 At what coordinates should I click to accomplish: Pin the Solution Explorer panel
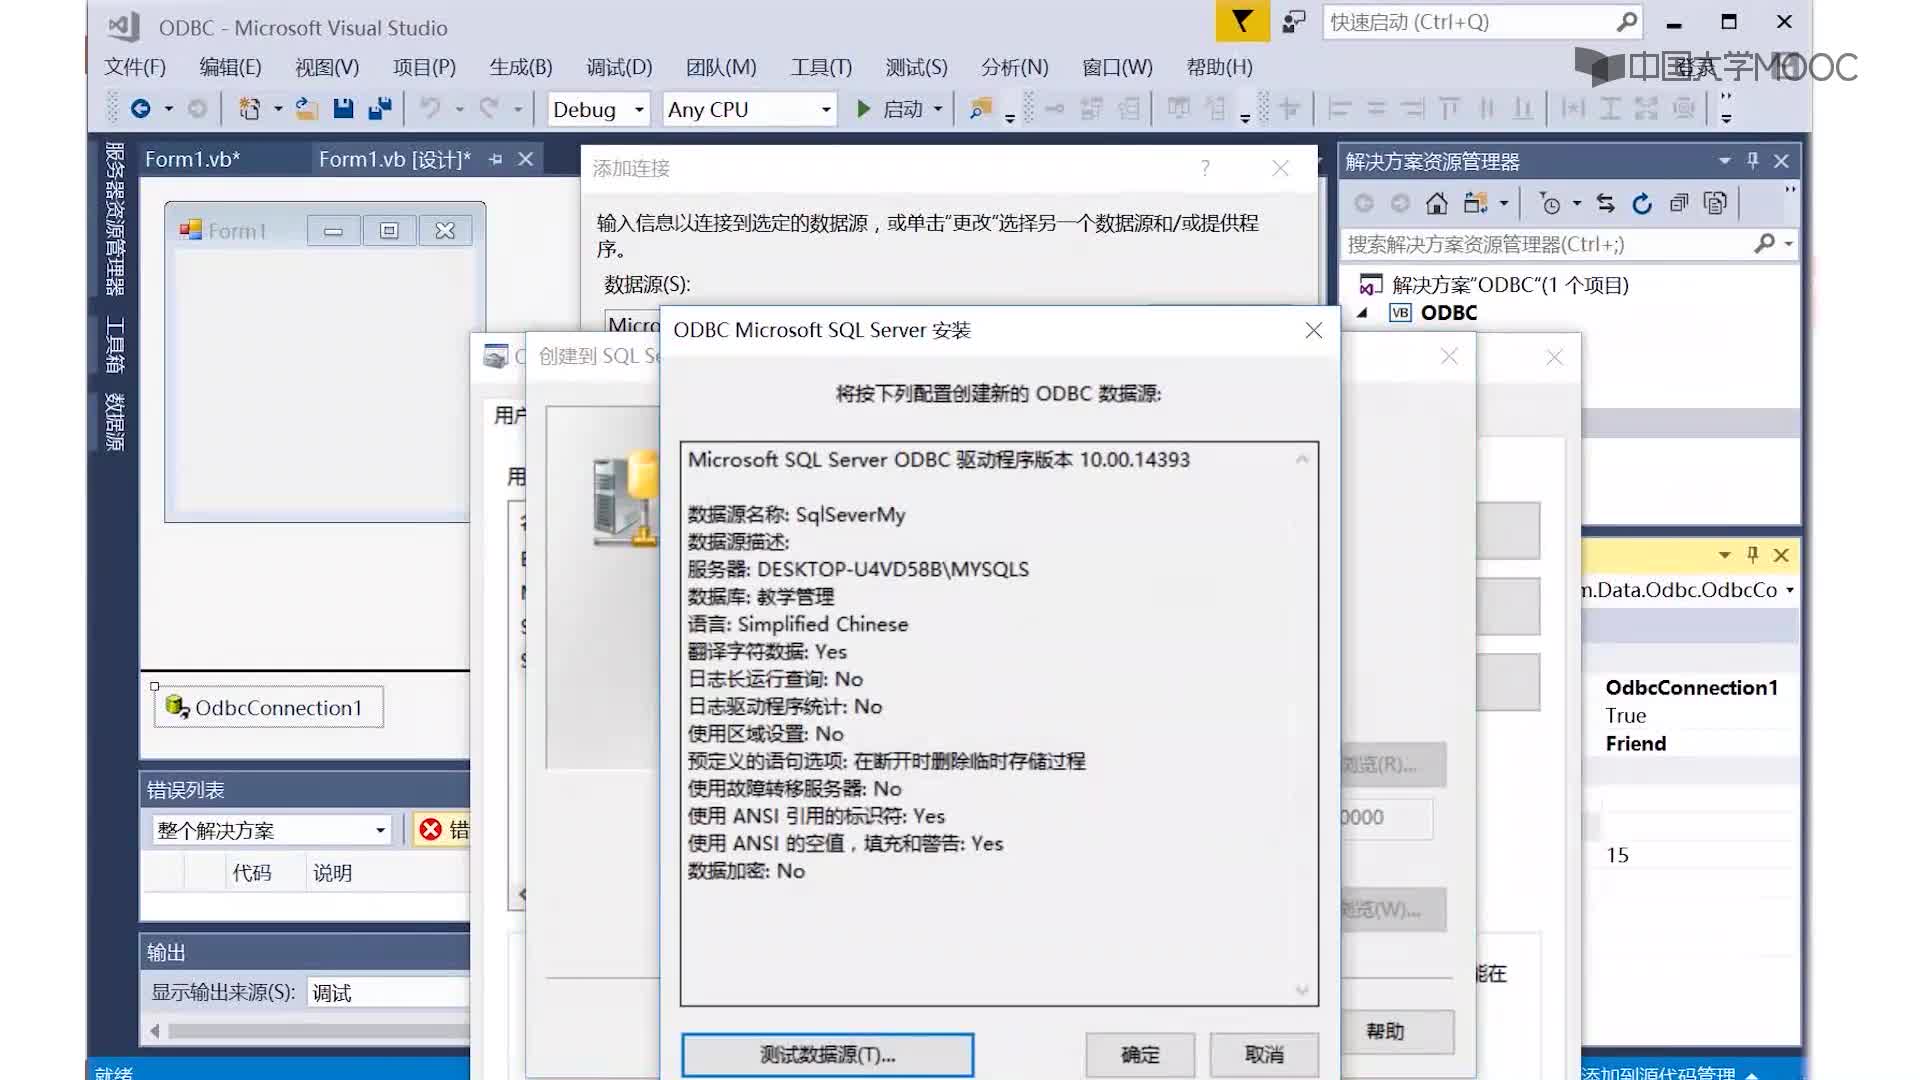(x=1752, y=160)
